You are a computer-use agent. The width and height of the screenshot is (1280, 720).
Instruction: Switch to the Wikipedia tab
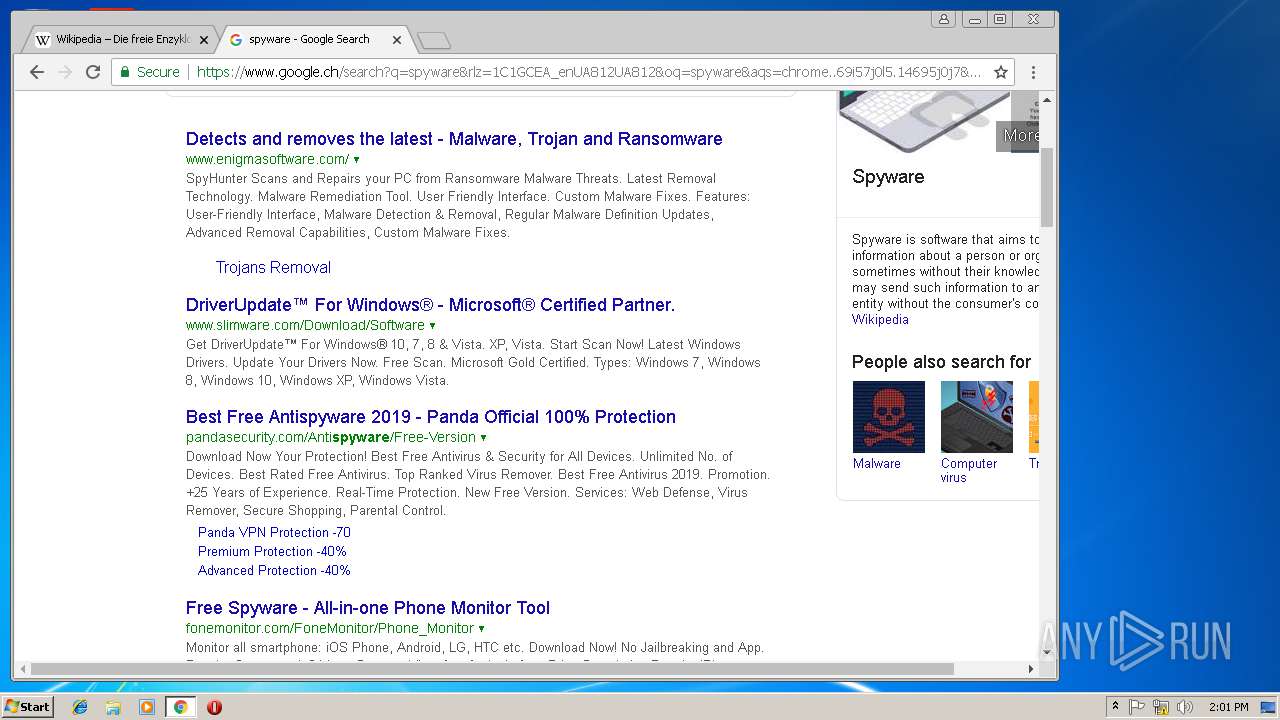tap(120, 40)
